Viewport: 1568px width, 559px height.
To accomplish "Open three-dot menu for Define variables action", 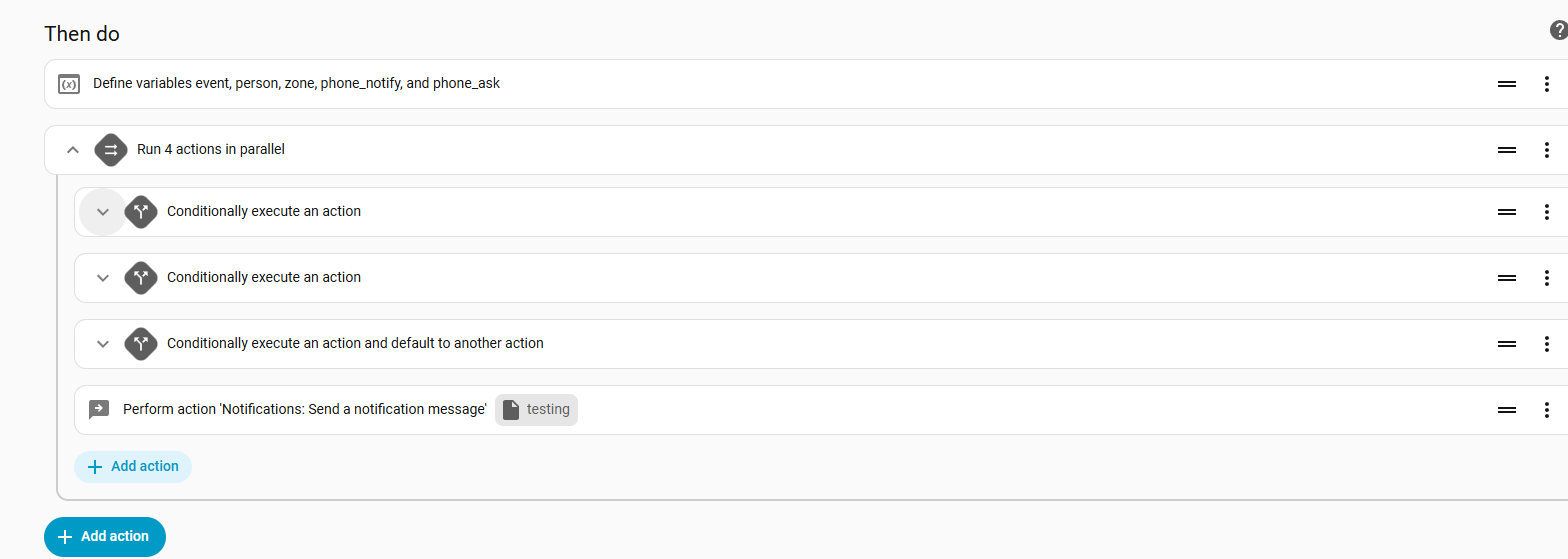I will pos(1546,84).
